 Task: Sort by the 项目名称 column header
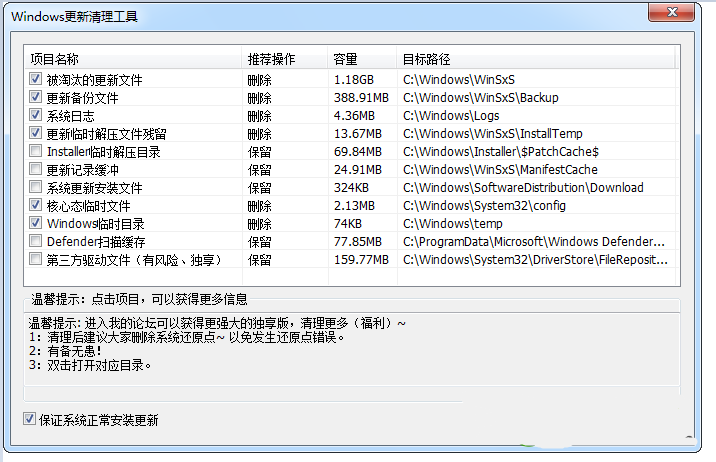[132, 59]
